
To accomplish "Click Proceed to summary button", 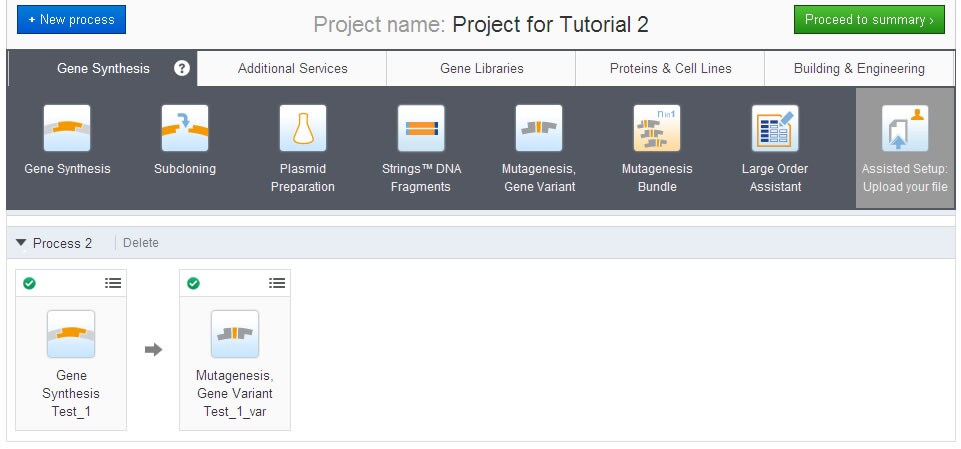I will [x=868, y=19].
